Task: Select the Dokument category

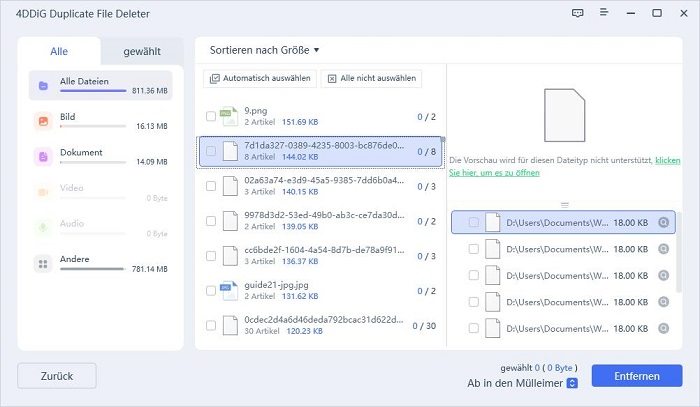Action: [x=100, y=157]
